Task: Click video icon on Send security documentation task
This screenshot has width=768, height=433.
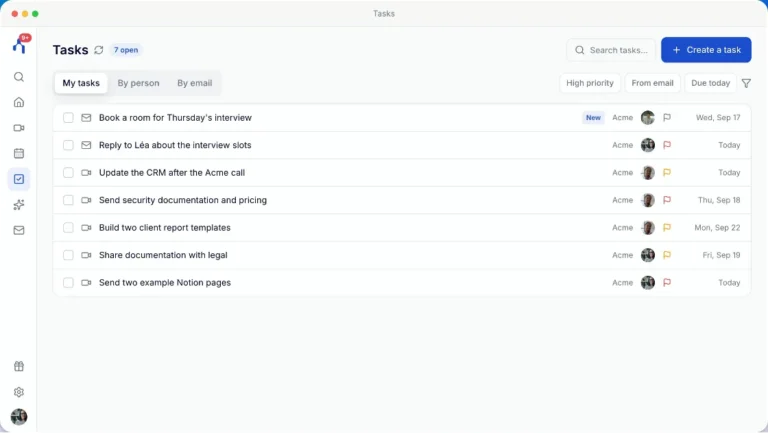Action: [86, 200]
